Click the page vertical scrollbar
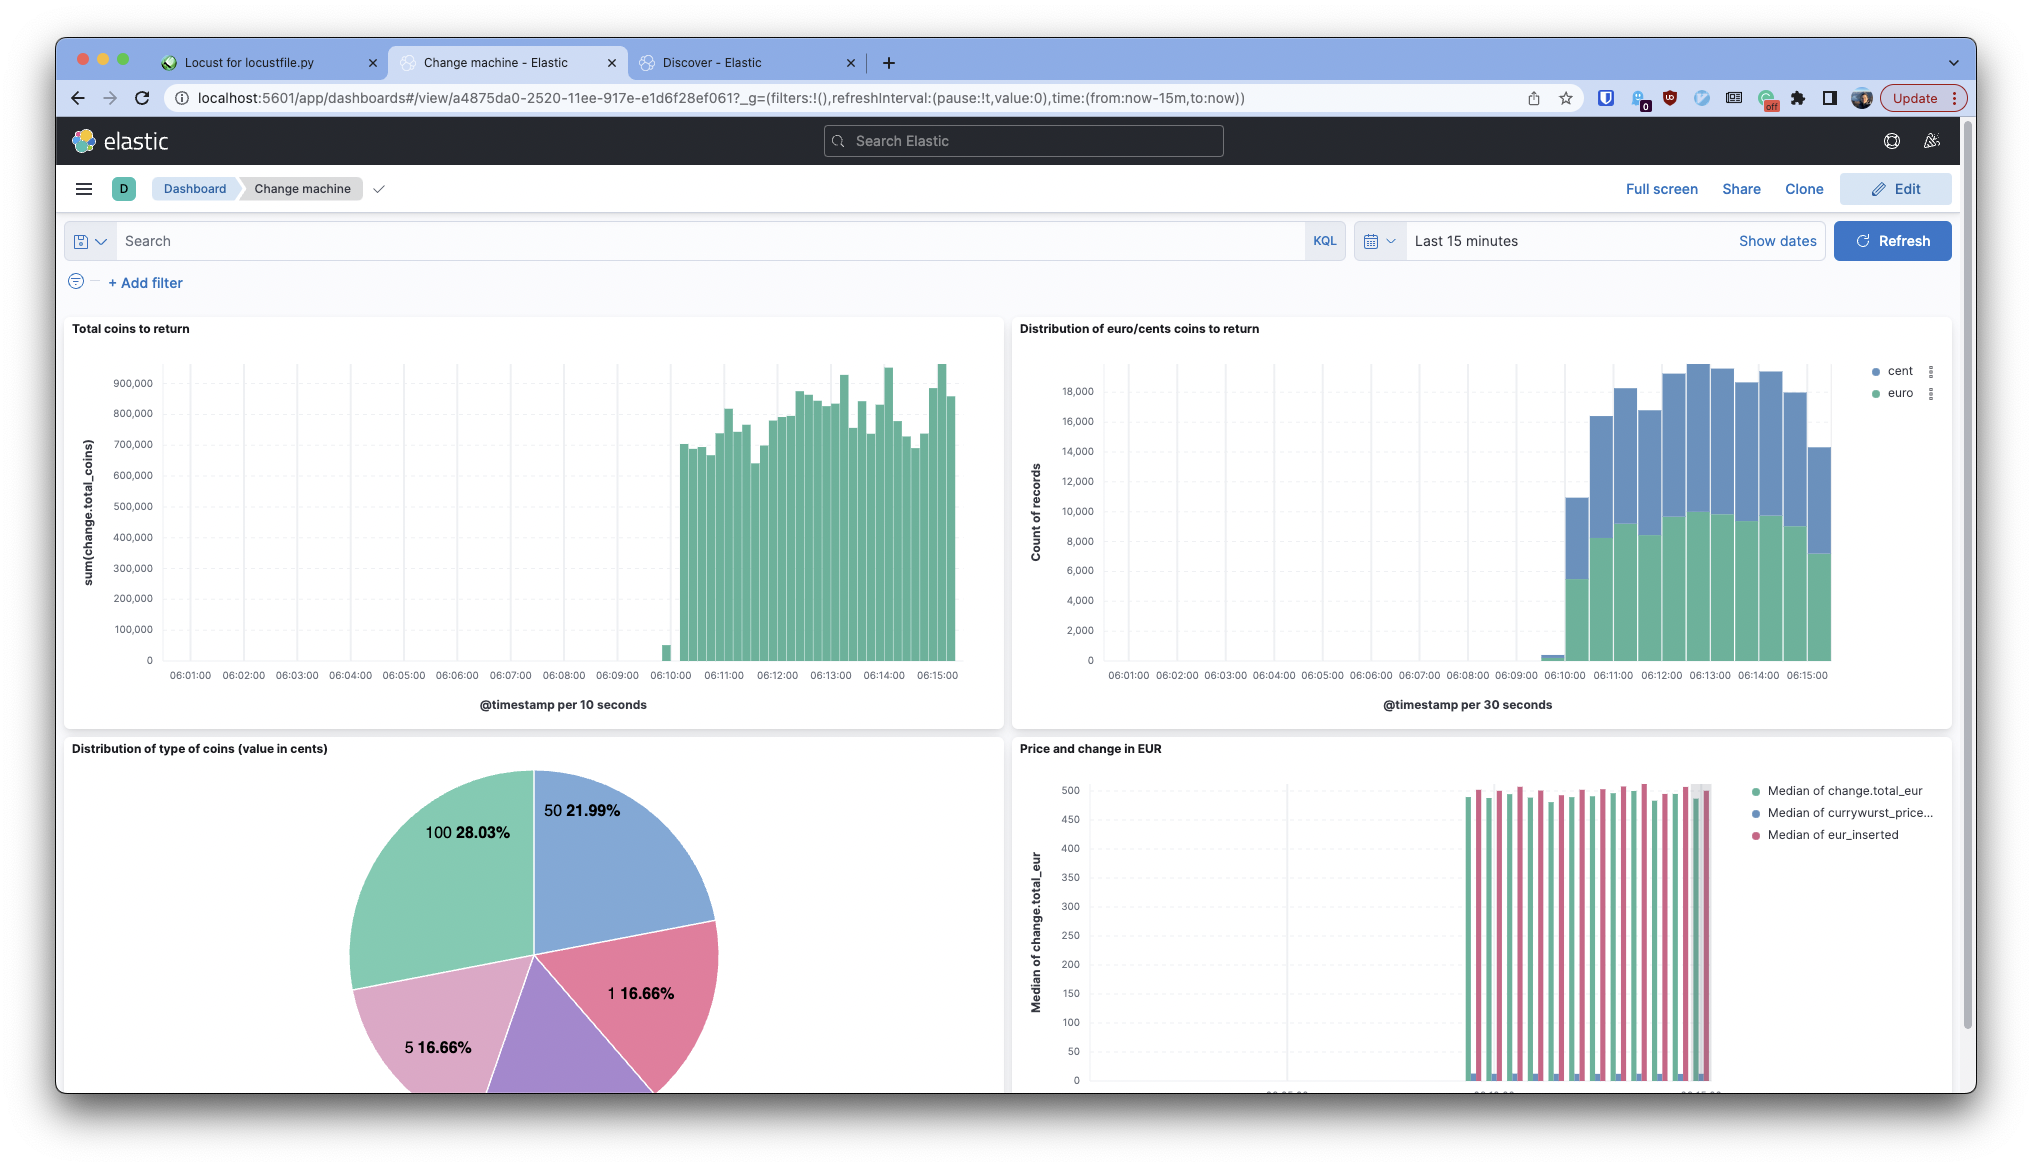This screenshot has width=2032, height=1167. [1968, 575]
